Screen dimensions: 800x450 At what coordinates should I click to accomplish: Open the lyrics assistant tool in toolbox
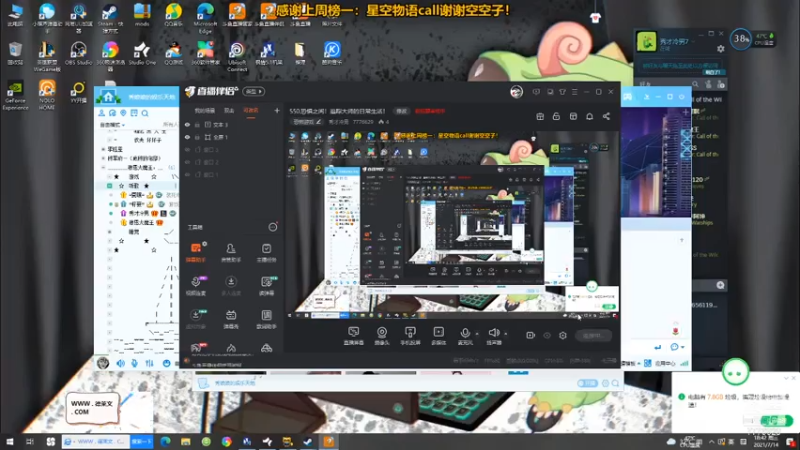tap(266, 319)
